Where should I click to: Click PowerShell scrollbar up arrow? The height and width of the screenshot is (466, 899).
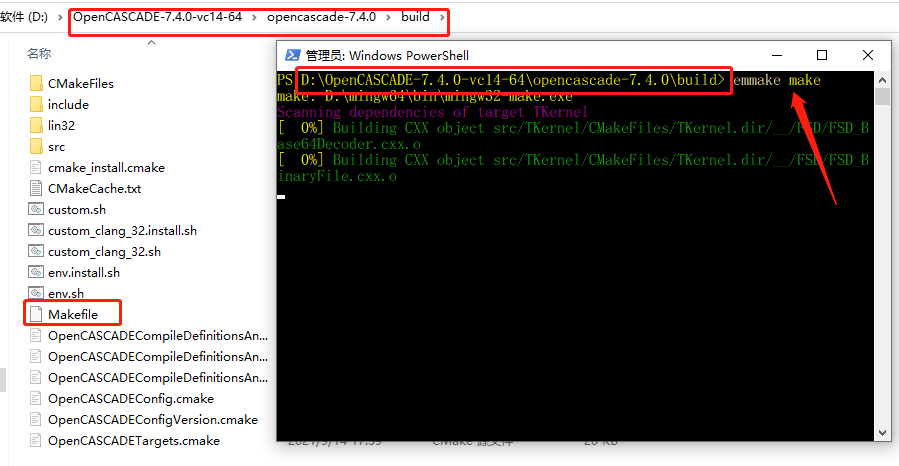pos(882,80)
